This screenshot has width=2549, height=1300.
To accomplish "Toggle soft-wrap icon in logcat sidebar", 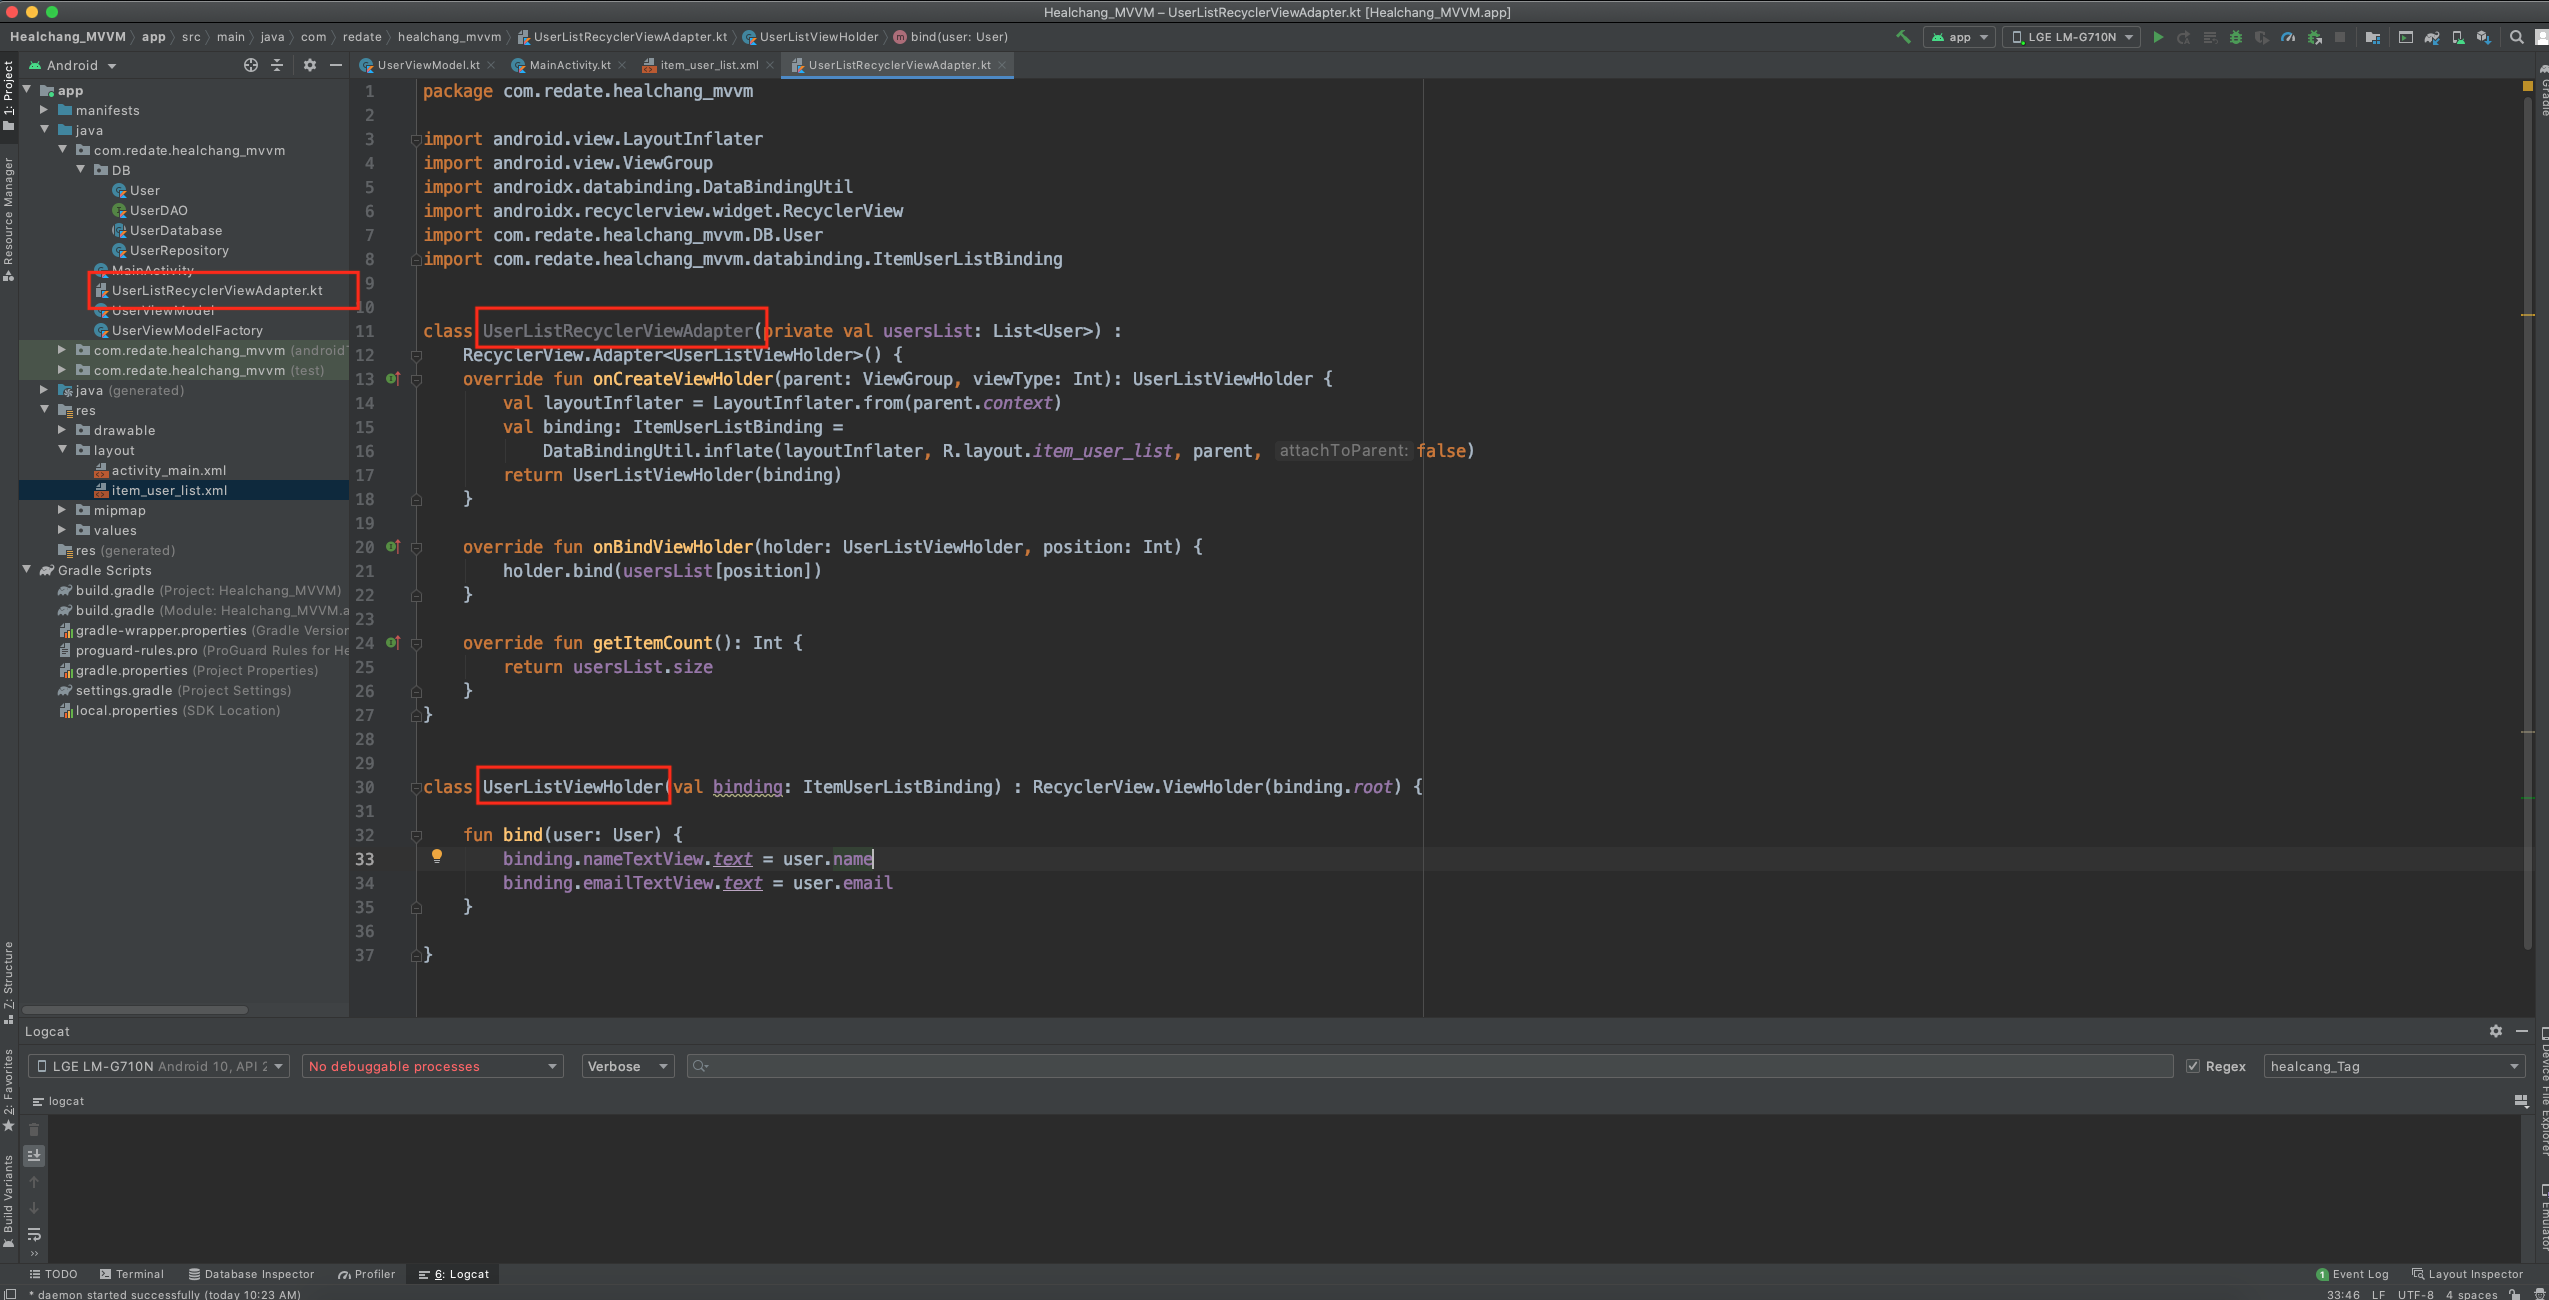I will [x=34, y=1233].
